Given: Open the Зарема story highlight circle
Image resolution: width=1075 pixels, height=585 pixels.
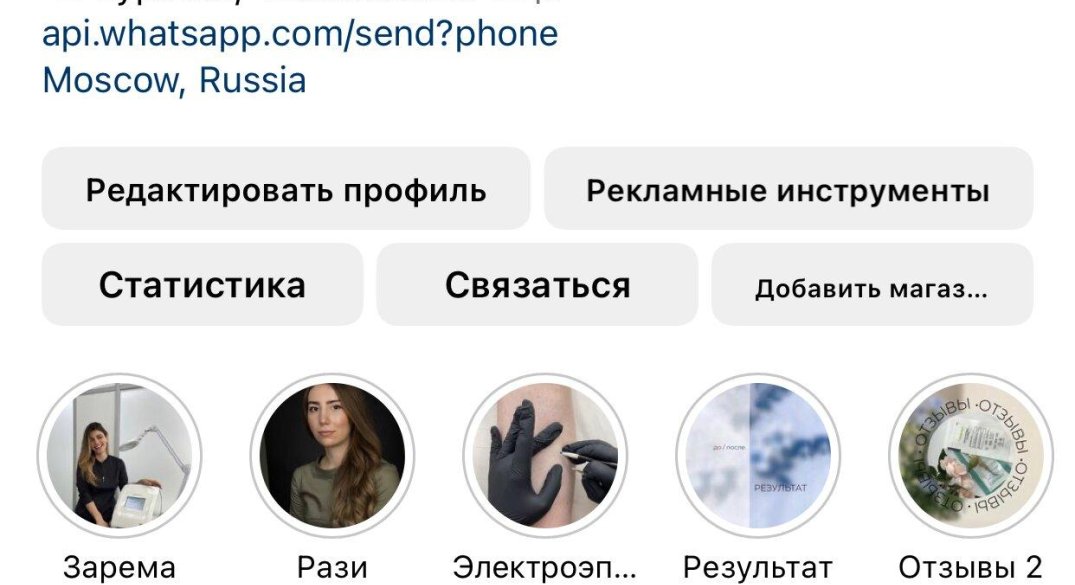Looking at the screenshot, I should tap(119, 455).
